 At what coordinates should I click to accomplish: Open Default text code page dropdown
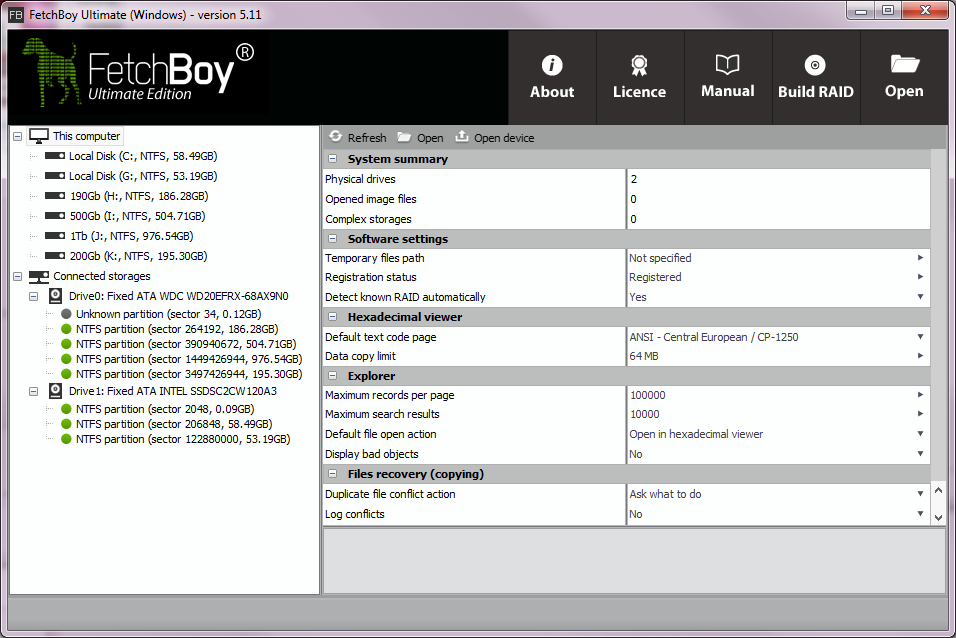pyautogui.click(x=920, y=337)
